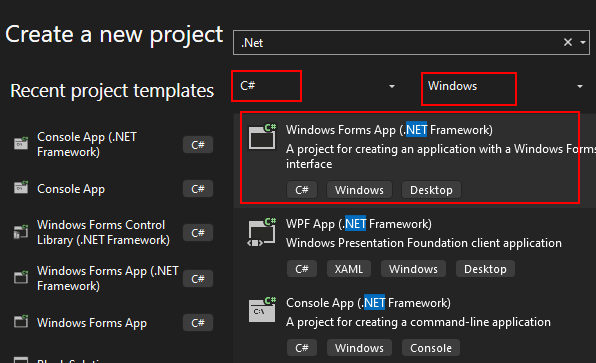The height and width of the screenshot is (363, 596).
Task: Select Windows Forms App (.NET Framework) template title
Action: click(x=389, y=130)
